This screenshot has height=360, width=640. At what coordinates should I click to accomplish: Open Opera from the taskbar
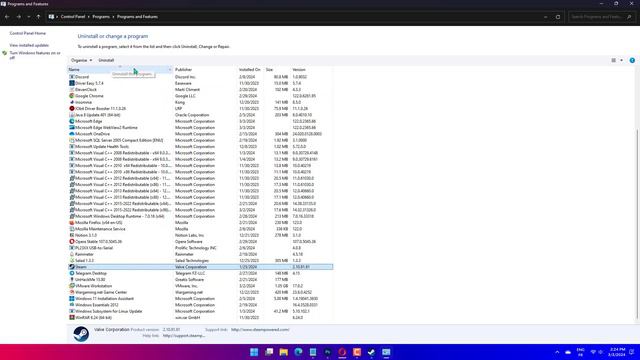(x=342, y=352)
